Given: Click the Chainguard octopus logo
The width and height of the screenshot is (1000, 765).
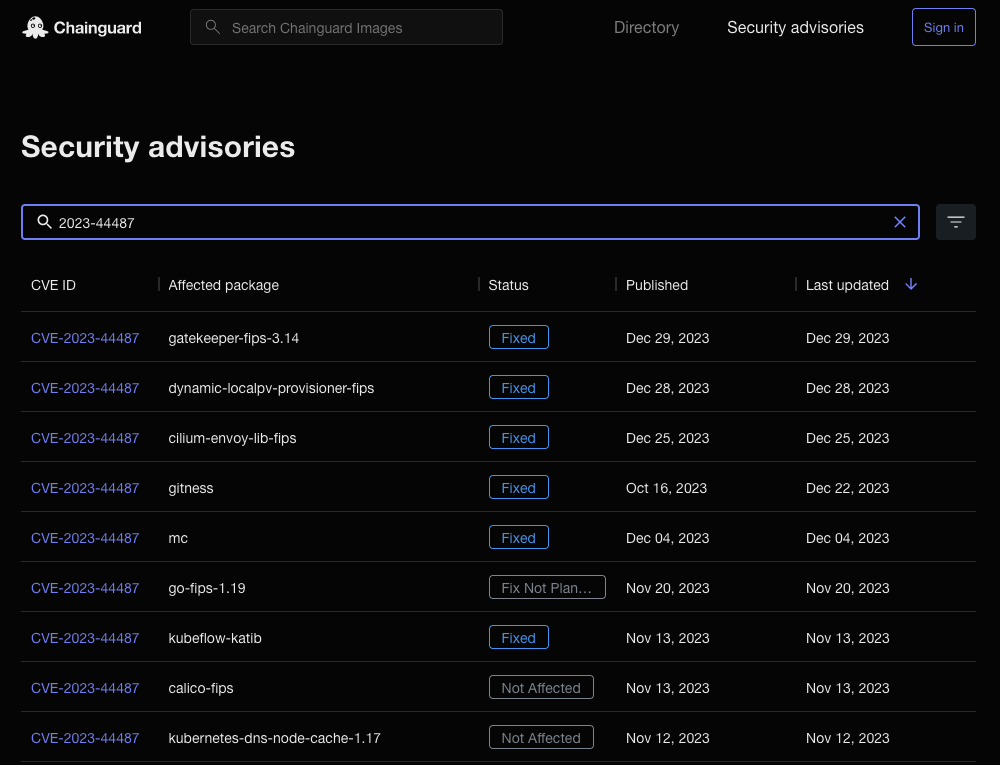Looking at the screenshot, I should pyautogui.click(x=34, y=27).
